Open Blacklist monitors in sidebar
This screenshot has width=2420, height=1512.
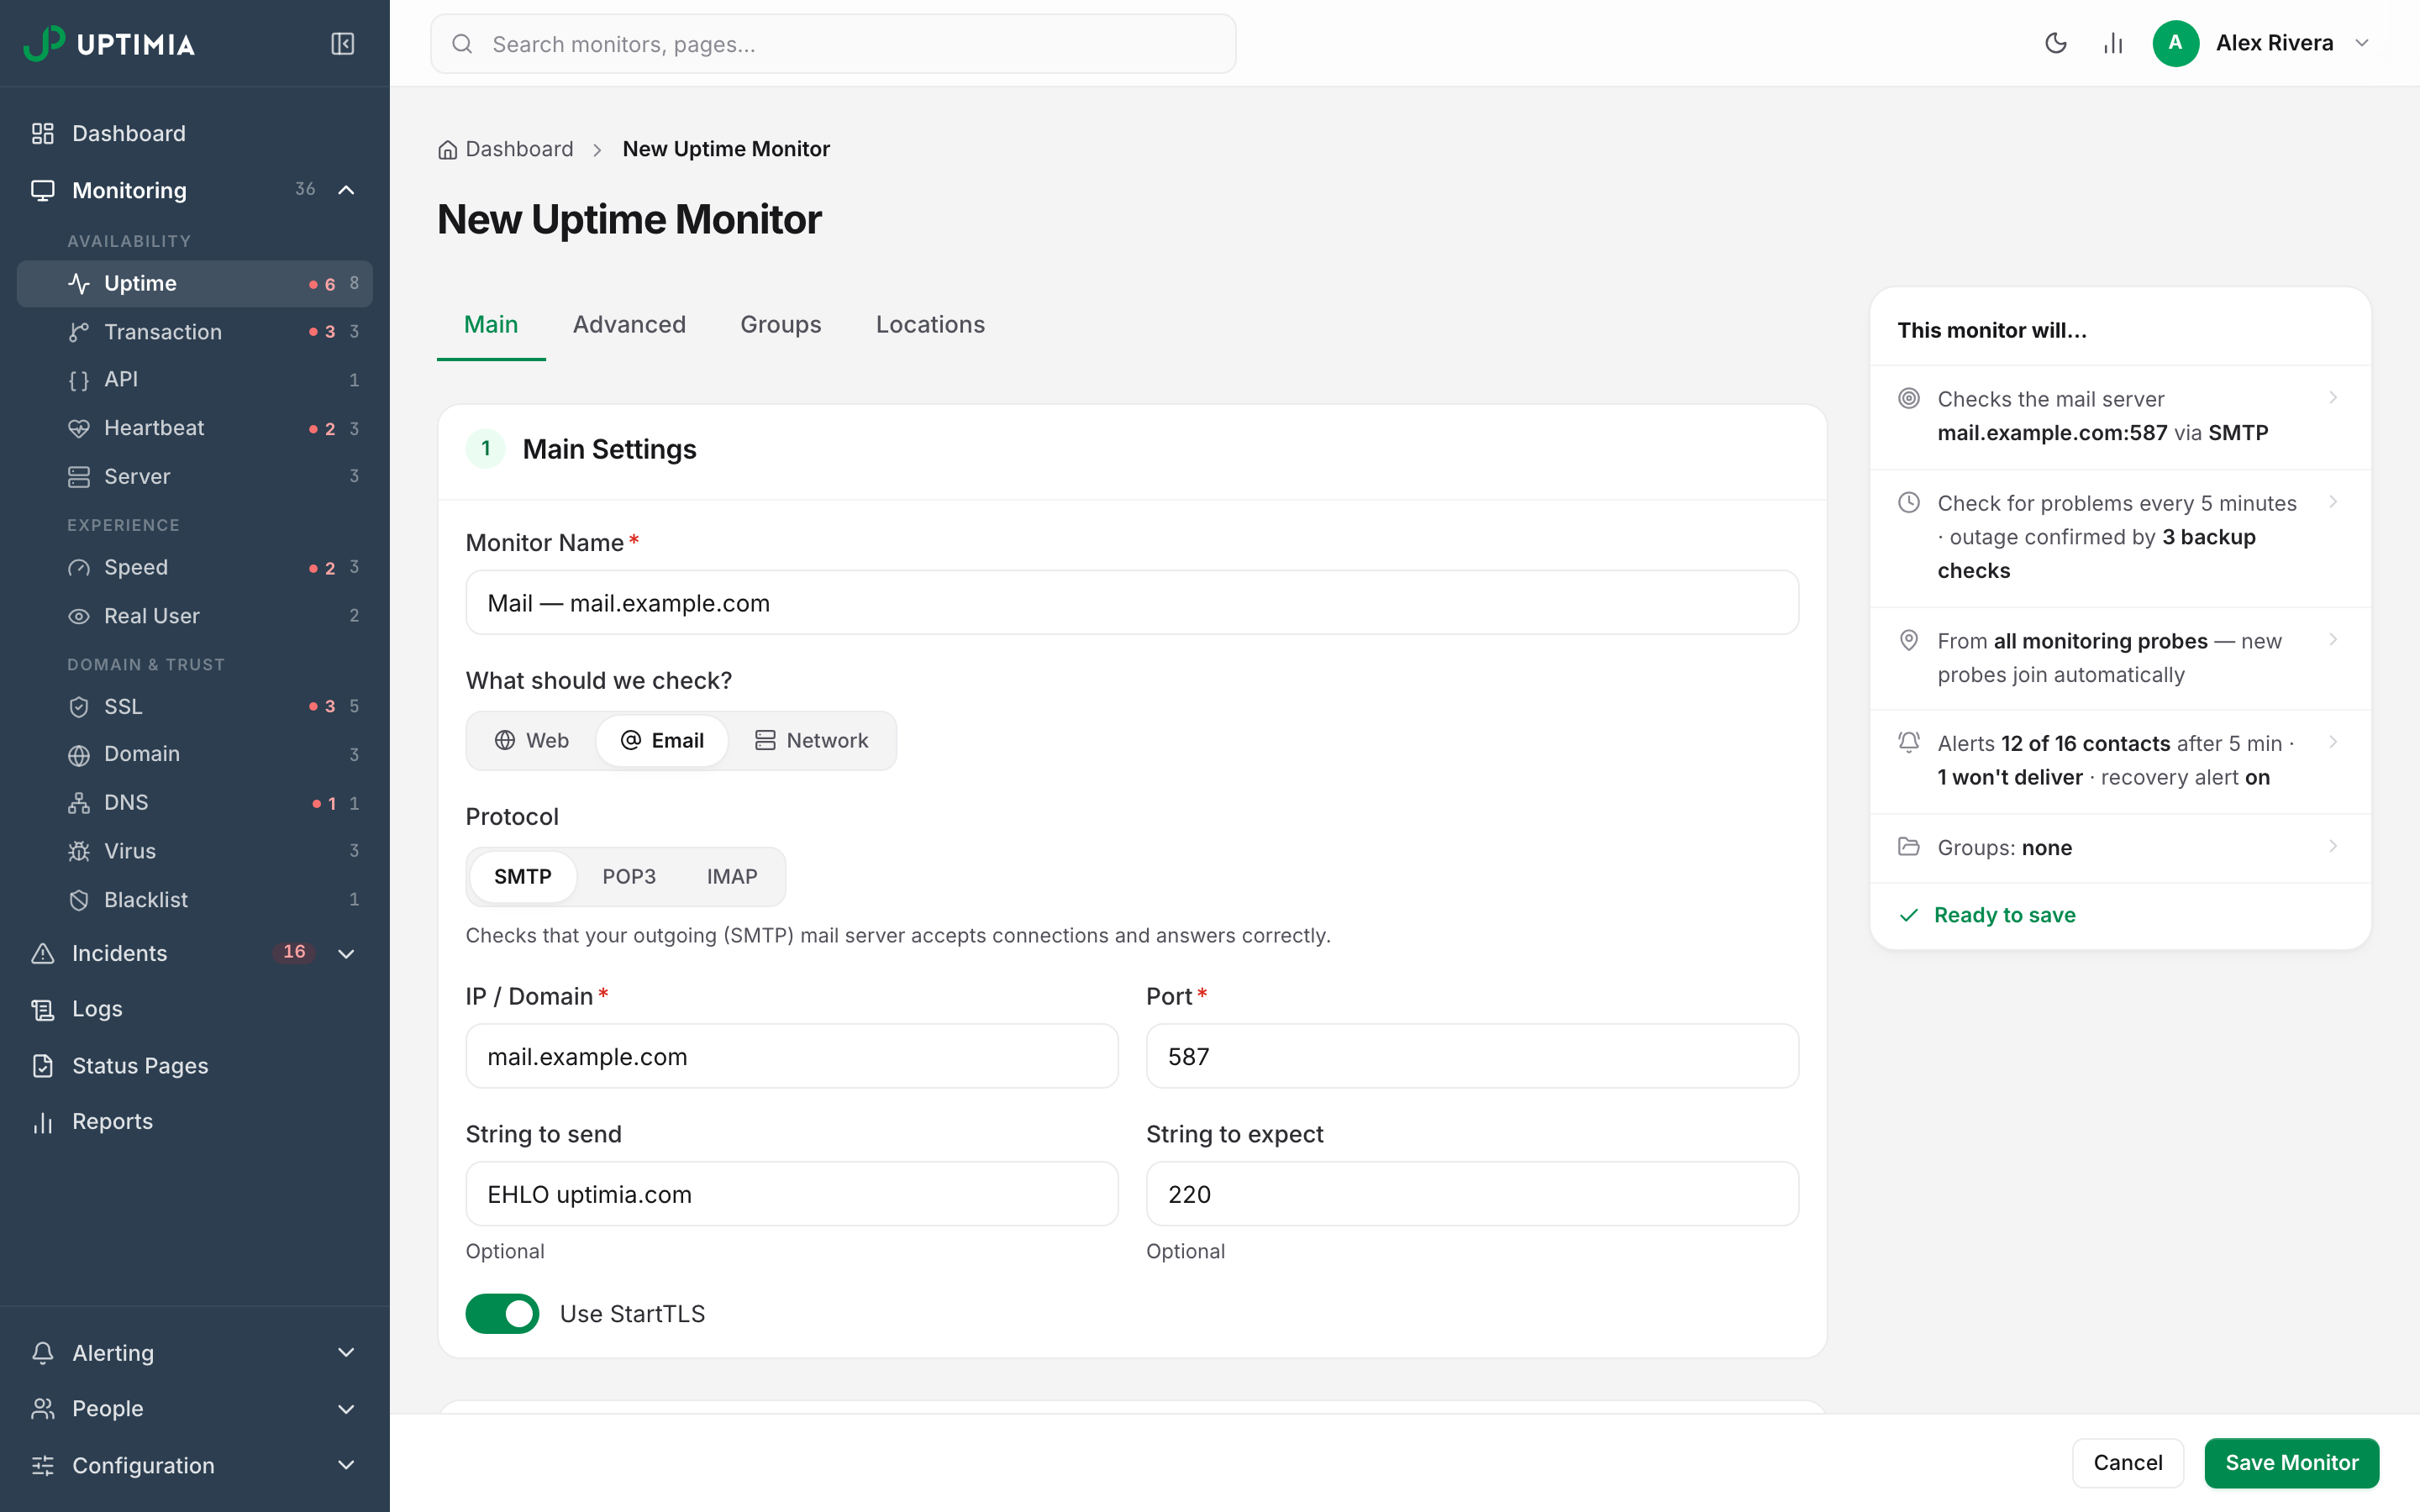click(x=195, y=900)
